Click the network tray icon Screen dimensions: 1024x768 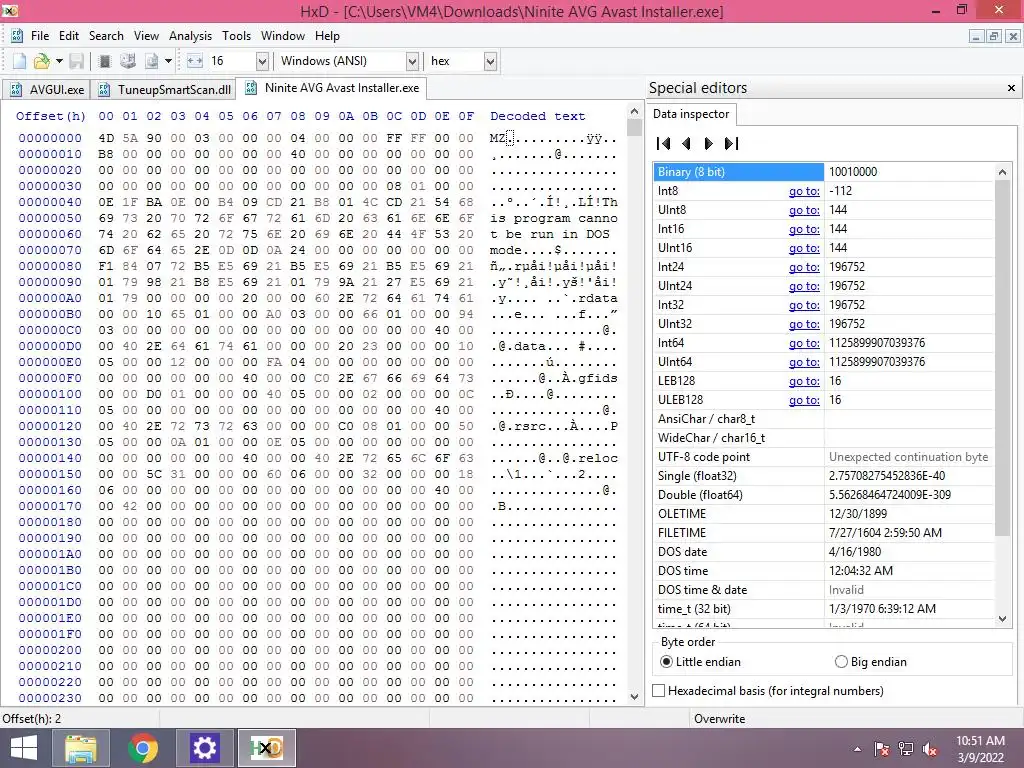906,749
